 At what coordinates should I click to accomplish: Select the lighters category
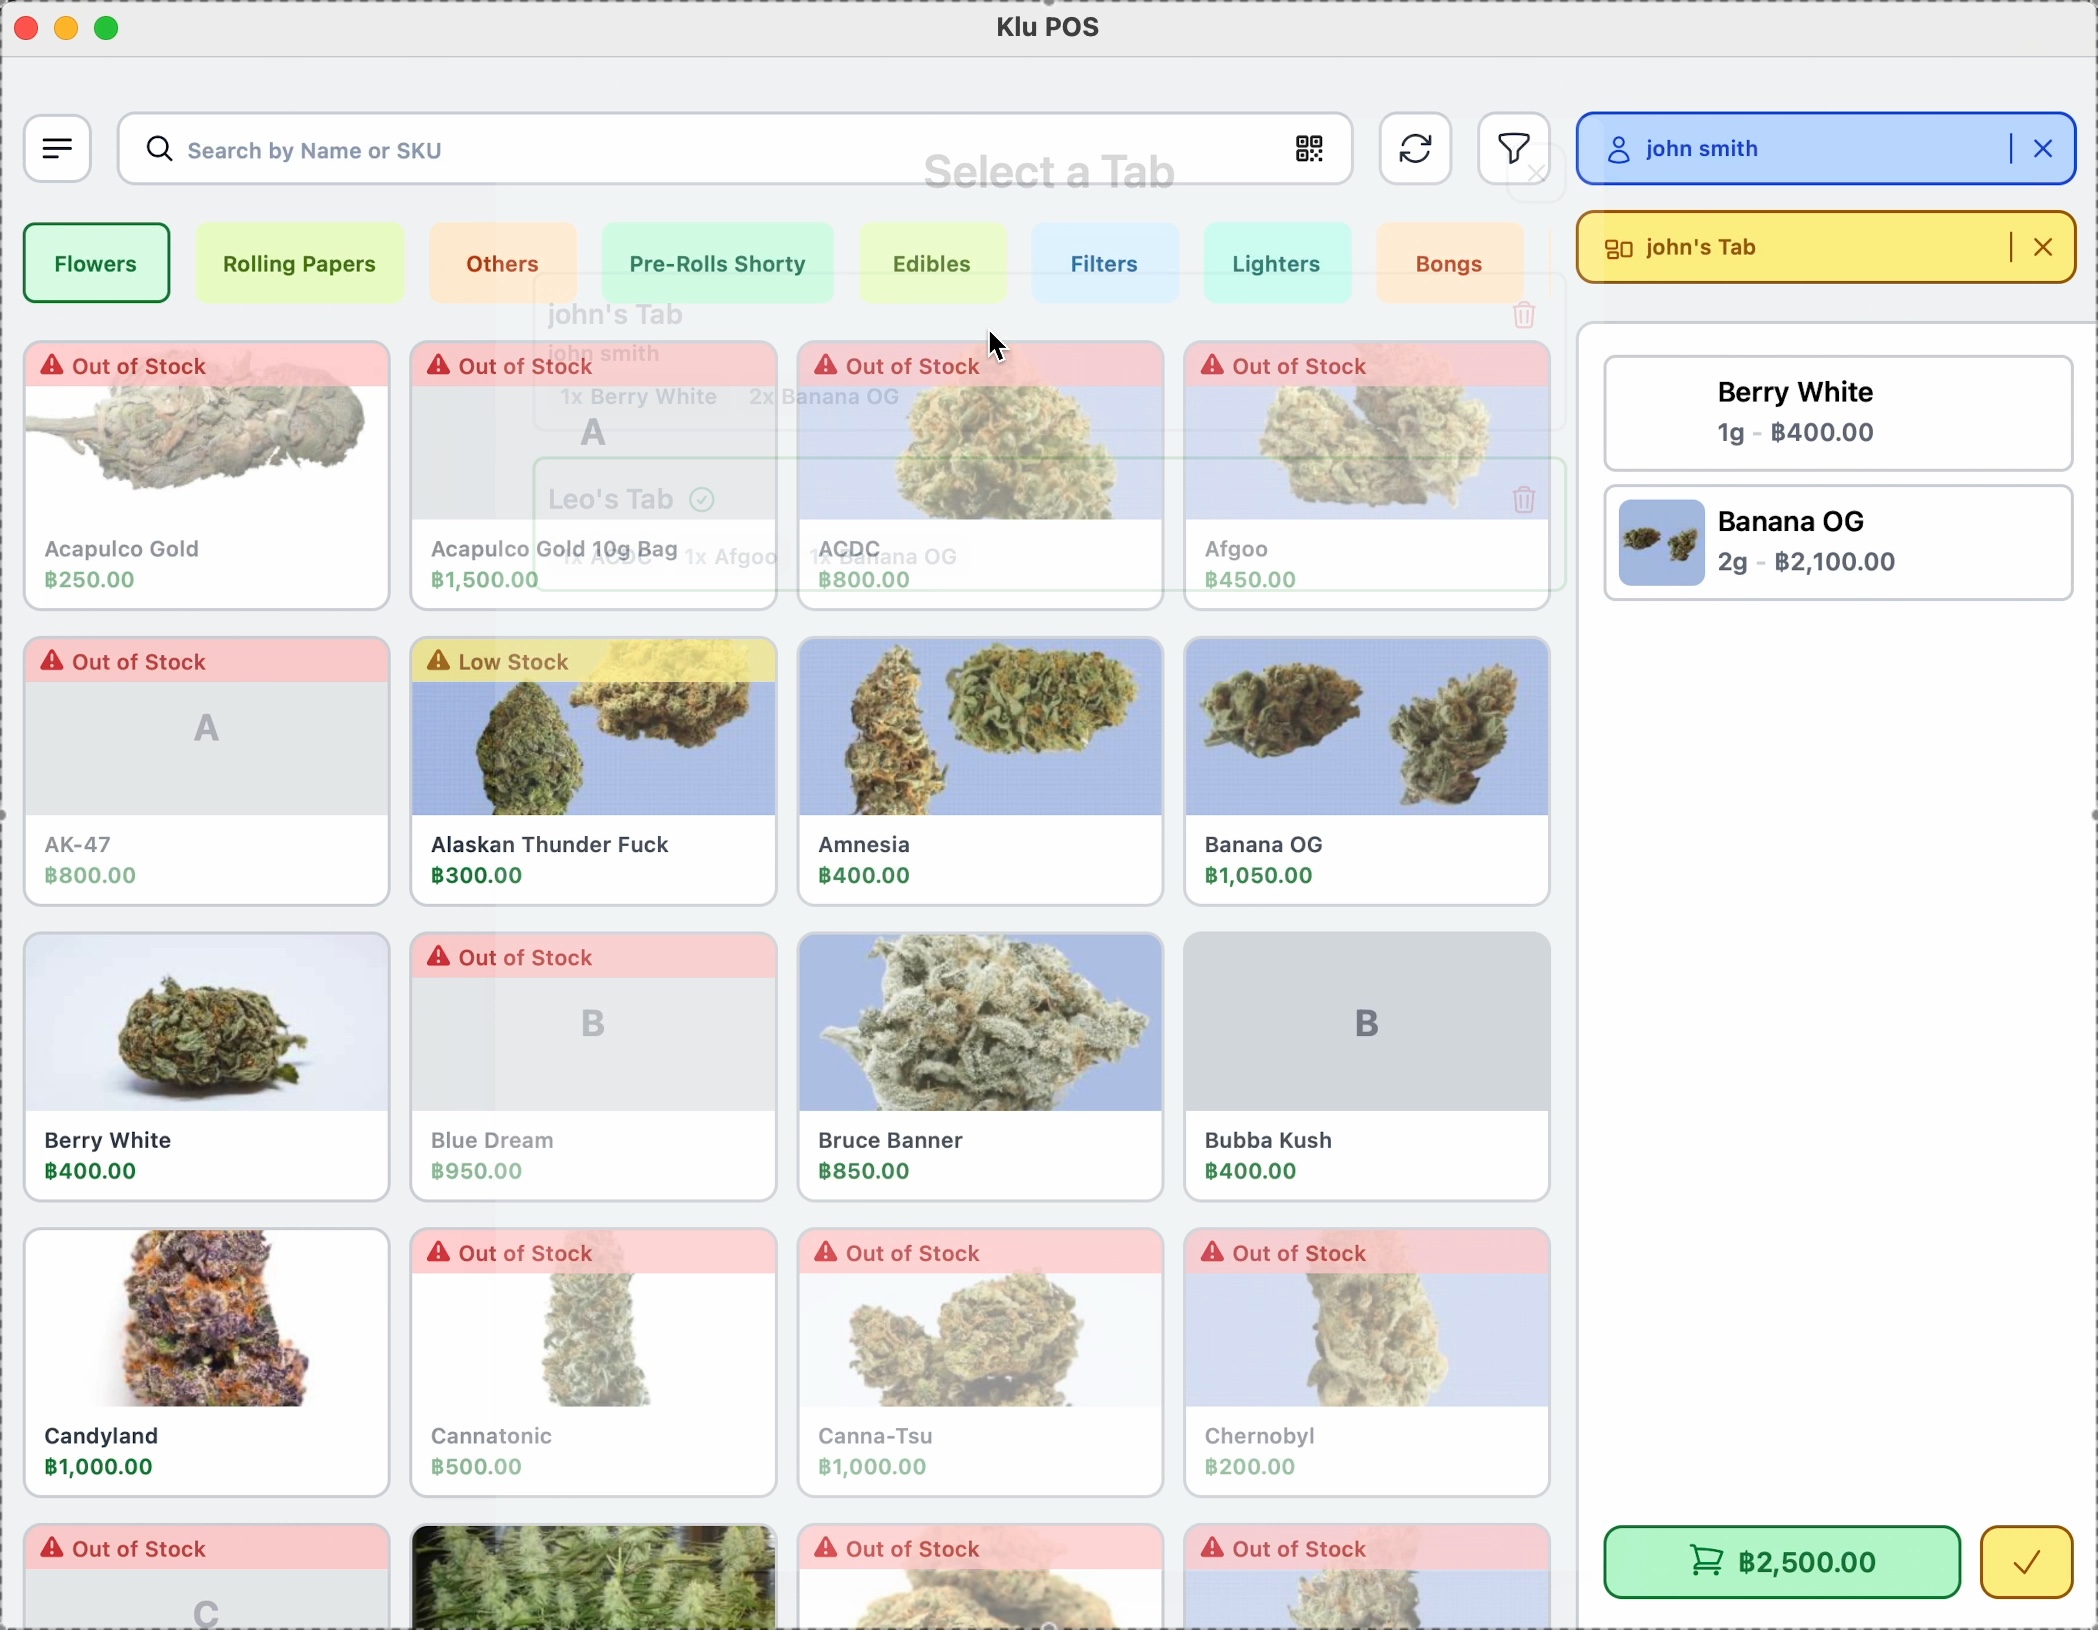coord(1277,264)
